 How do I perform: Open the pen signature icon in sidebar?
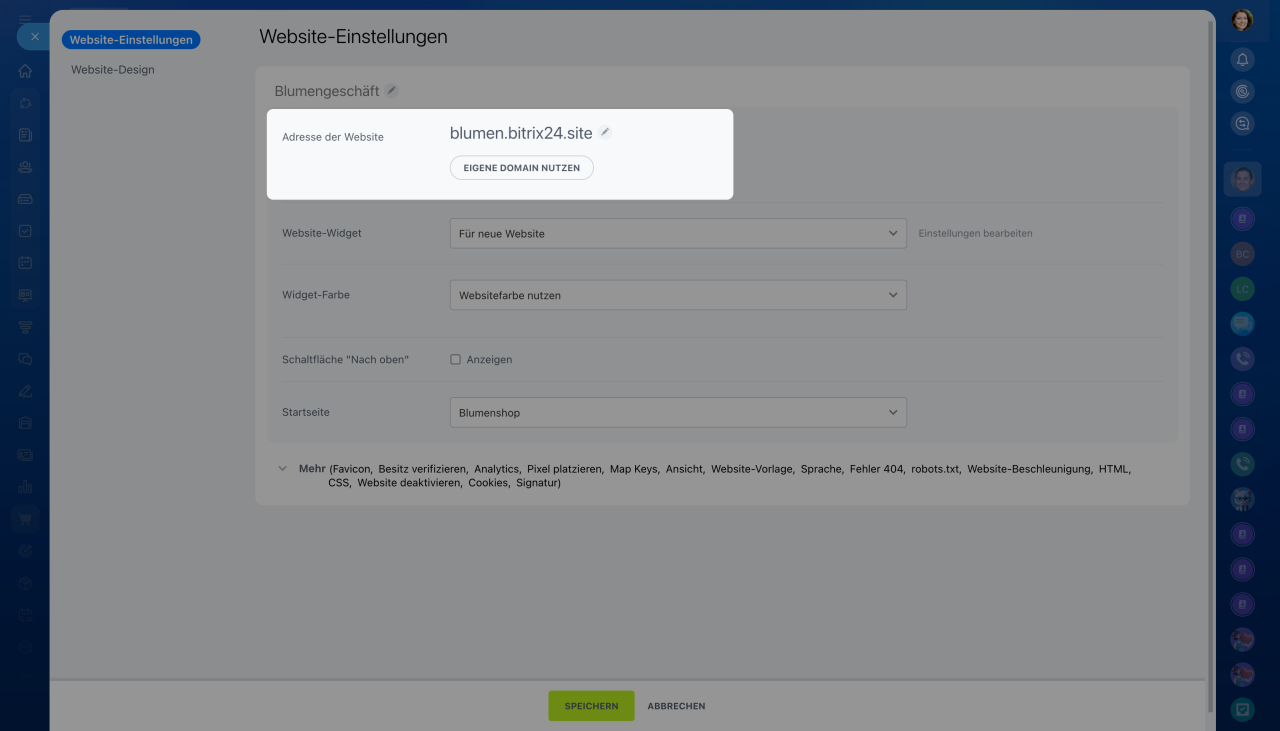click(x=25, y=391)
